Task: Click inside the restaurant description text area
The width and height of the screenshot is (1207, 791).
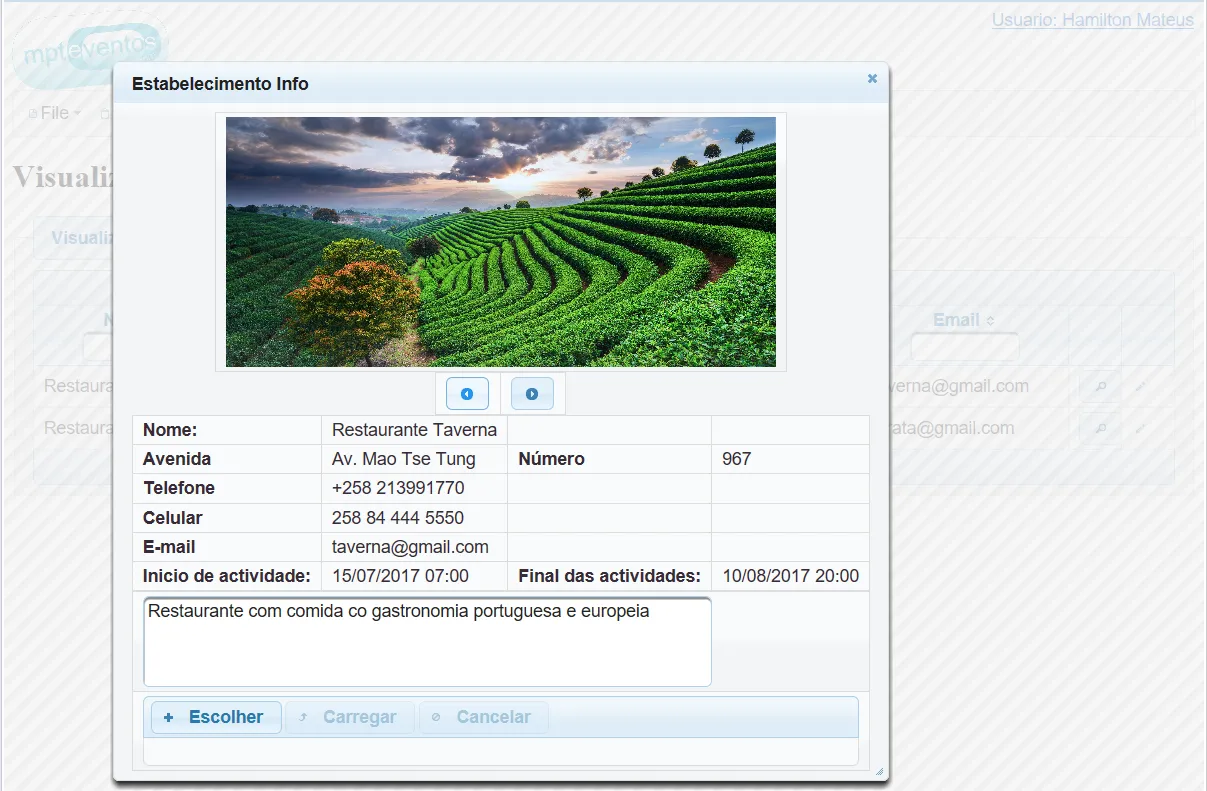Action: (x=427, y=642)
